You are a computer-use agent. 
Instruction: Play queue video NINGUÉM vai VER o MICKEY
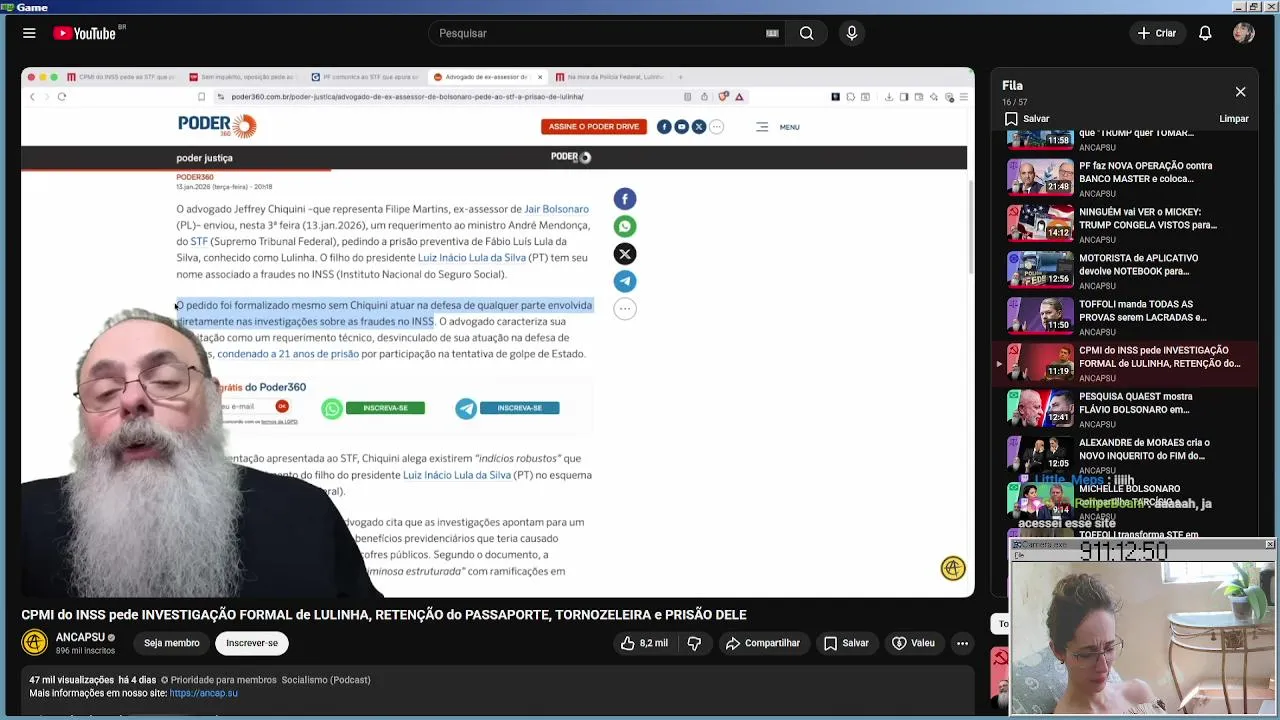coord(1127,225)
